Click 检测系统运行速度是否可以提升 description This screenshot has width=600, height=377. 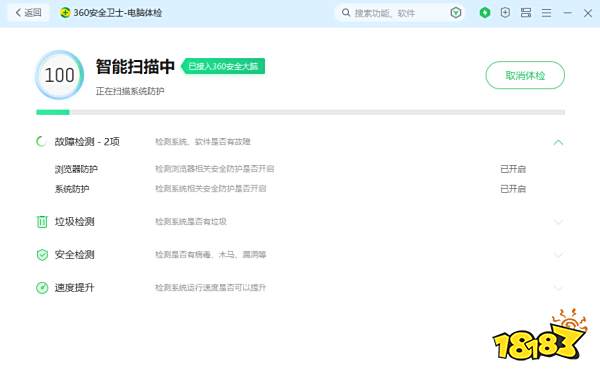tap(210, 287)
